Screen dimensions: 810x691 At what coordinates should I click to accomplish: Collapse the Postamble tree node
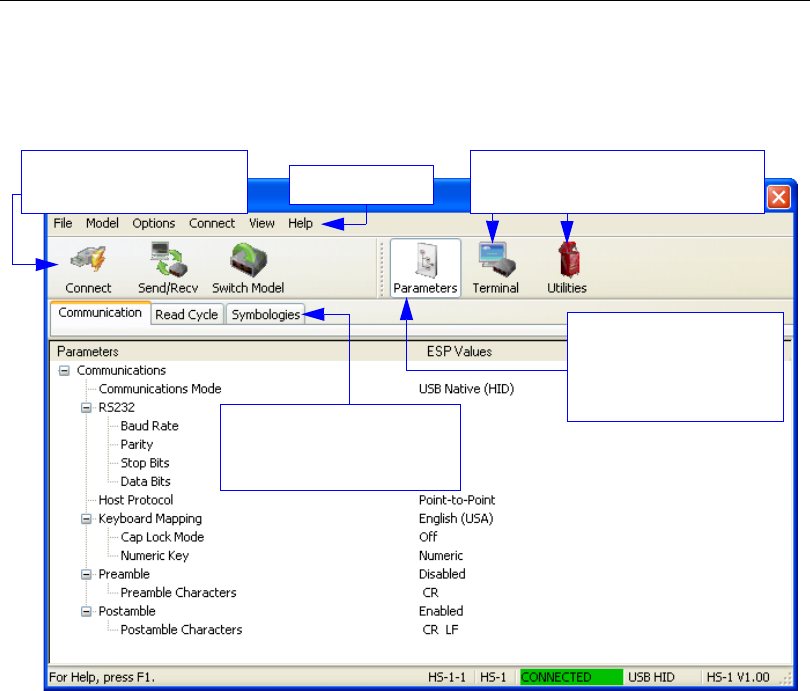(86, 611)
